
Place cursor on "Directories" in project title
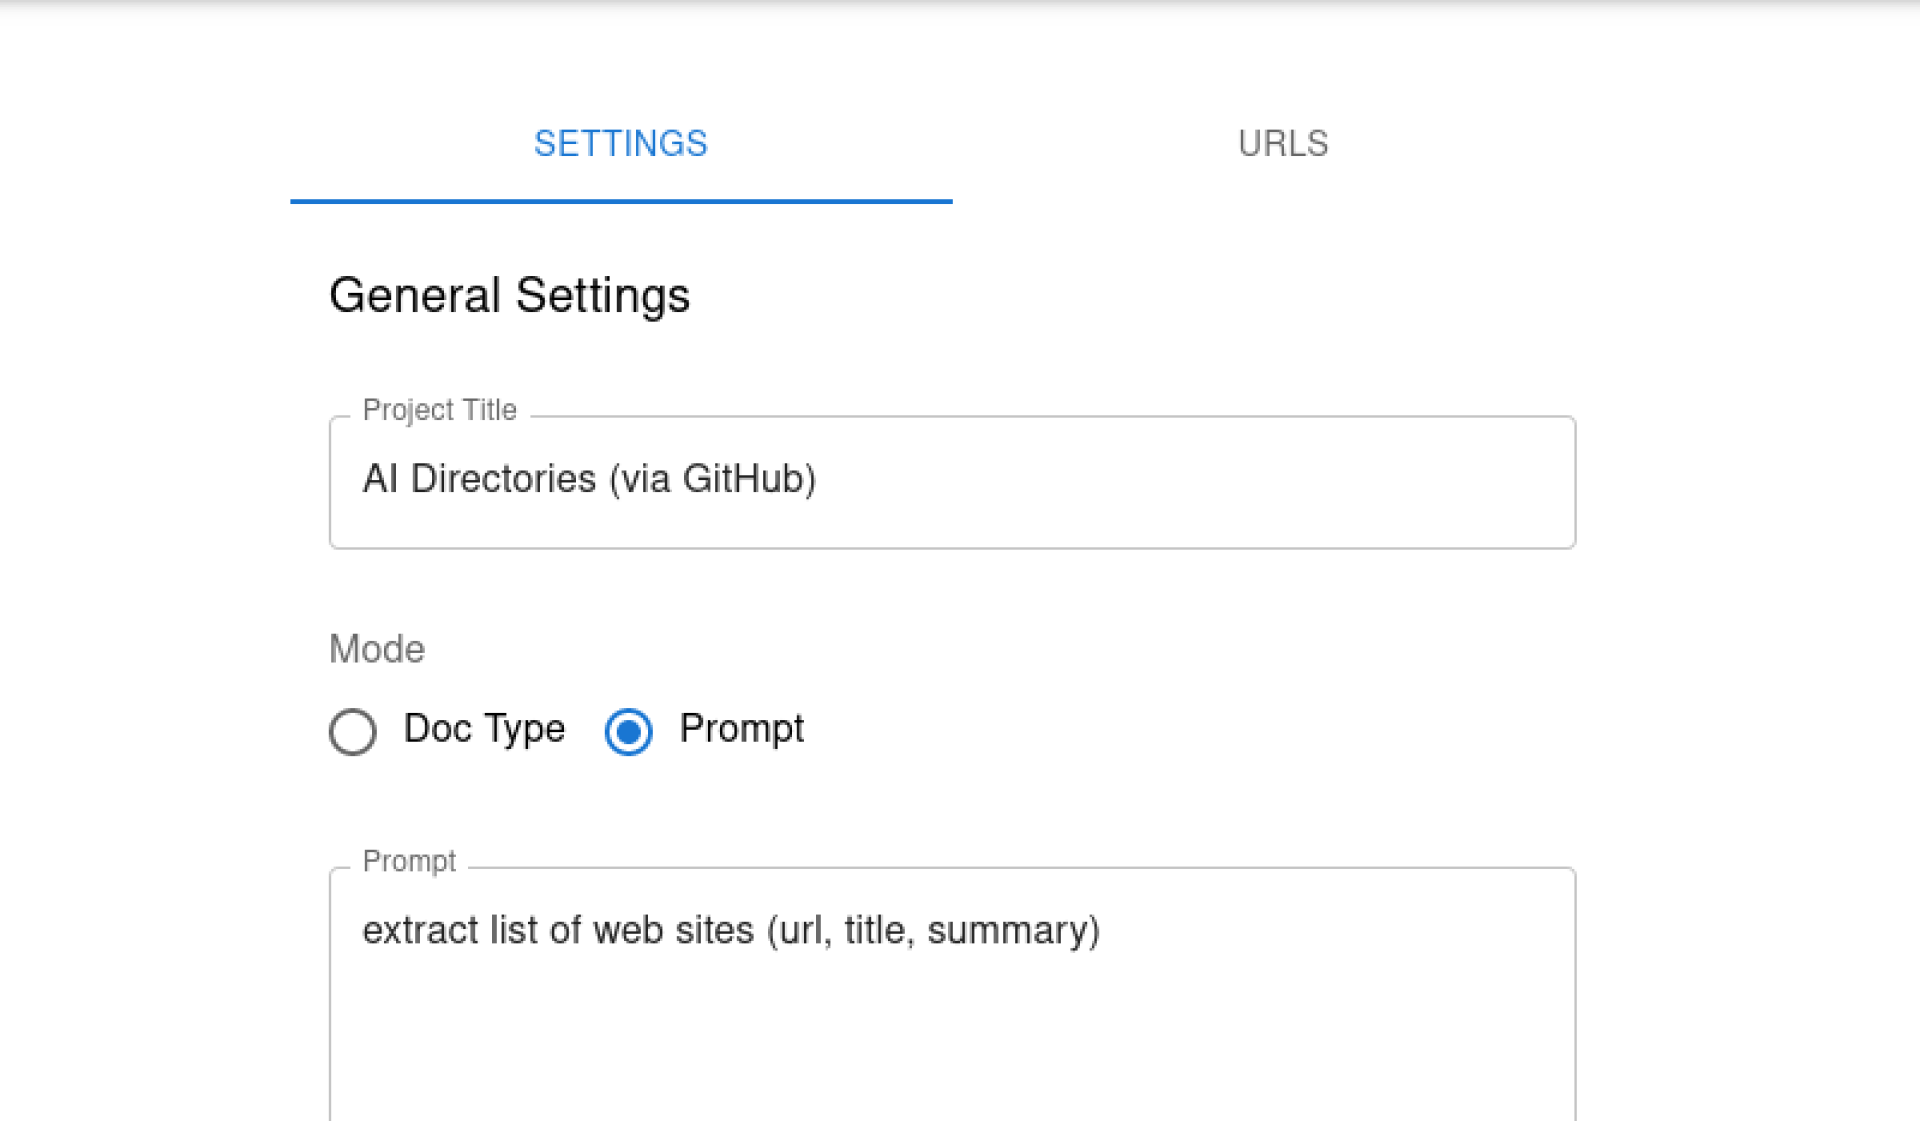[x=503, y=479]
